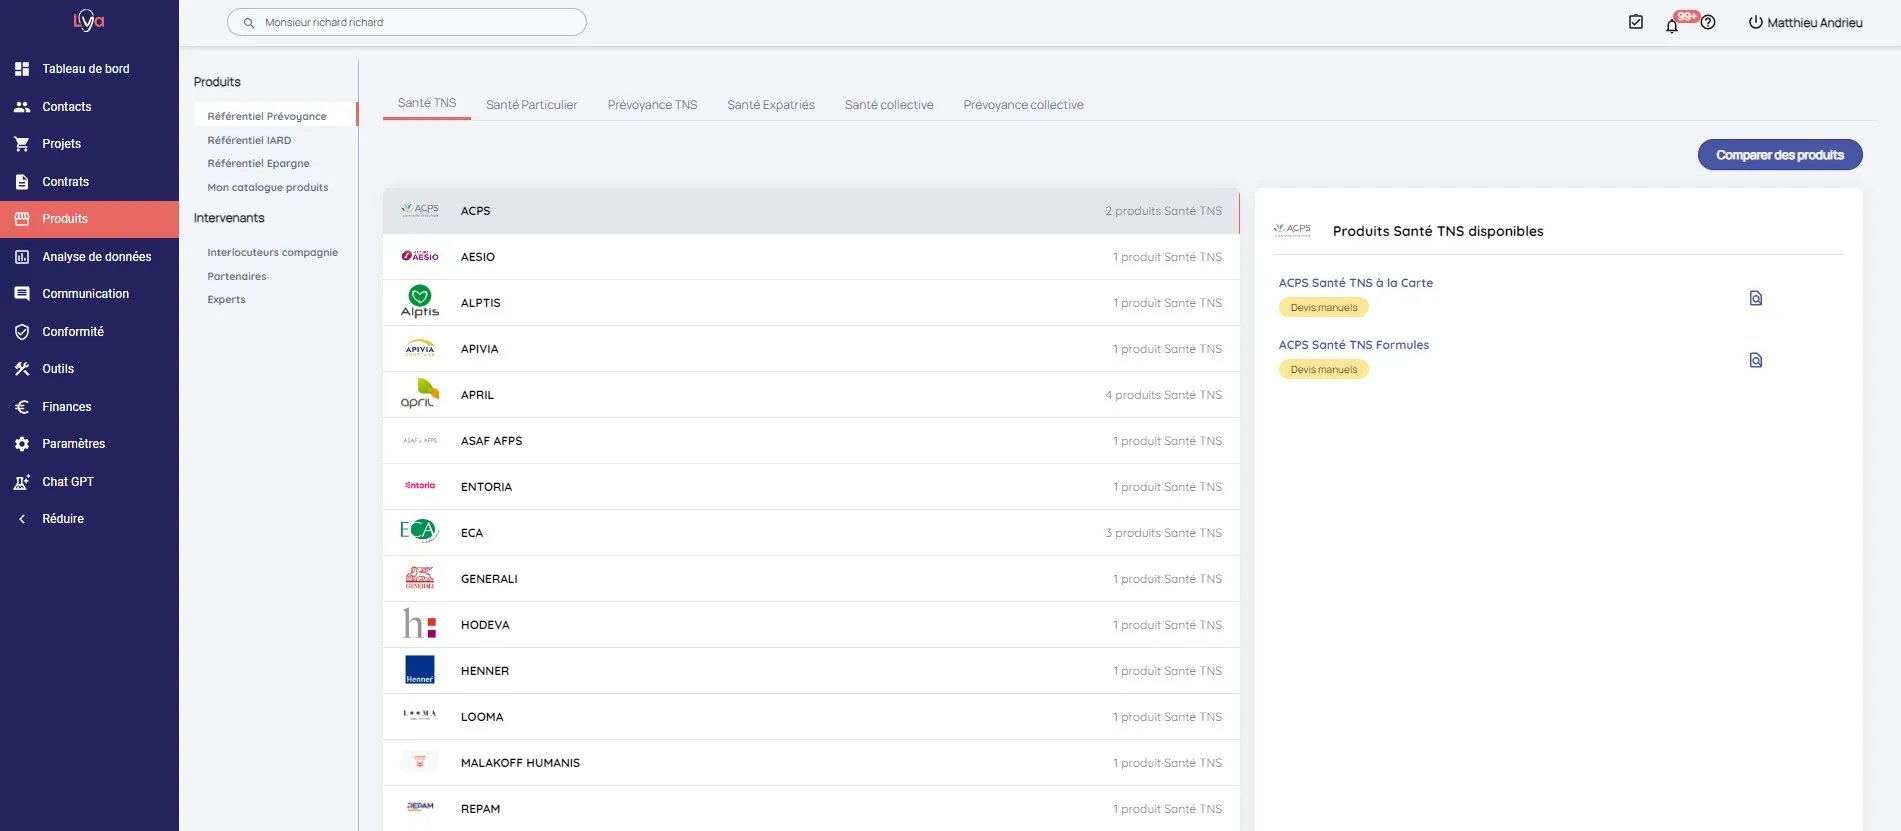Switch to the Santé collective tab
The height and width of the screenshot is (831, 1901).
pyautogui.click(x=889, y=105)
